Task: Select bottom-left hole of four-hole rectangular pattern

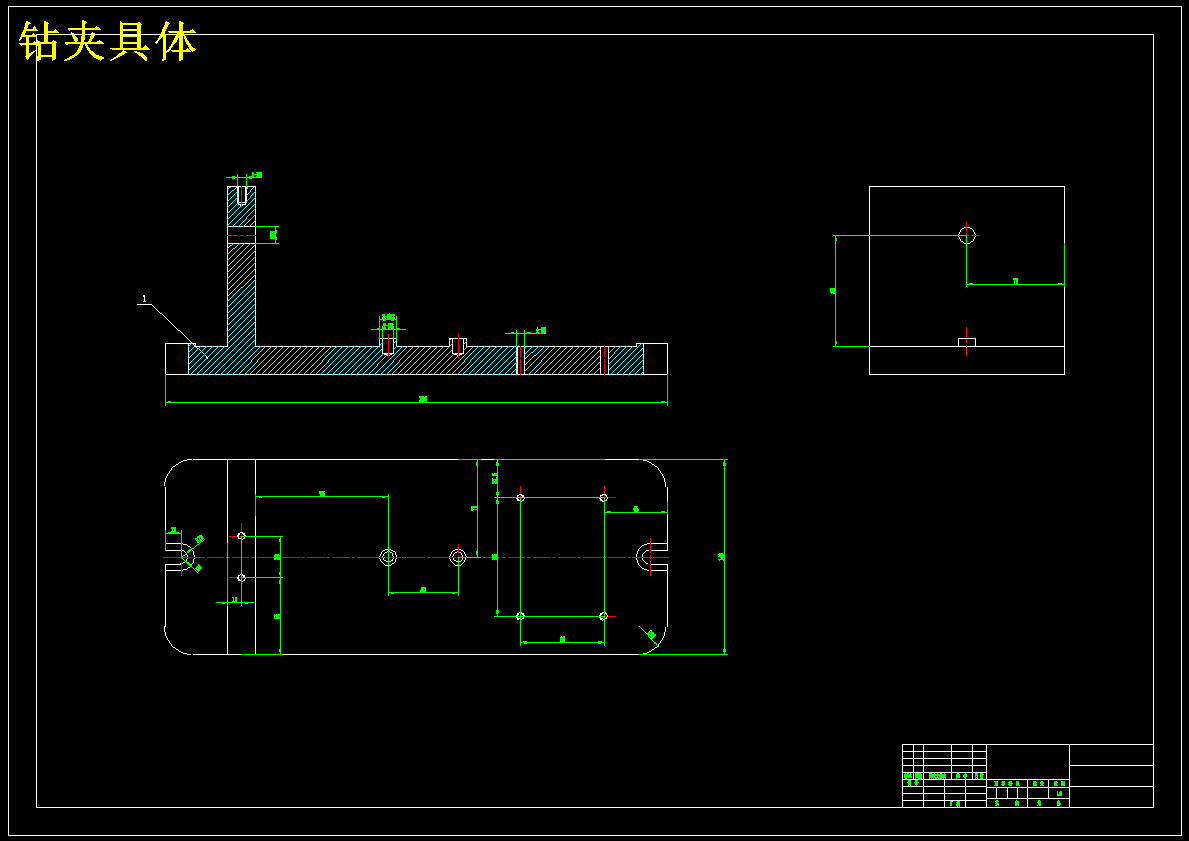Action: [520, 616]
